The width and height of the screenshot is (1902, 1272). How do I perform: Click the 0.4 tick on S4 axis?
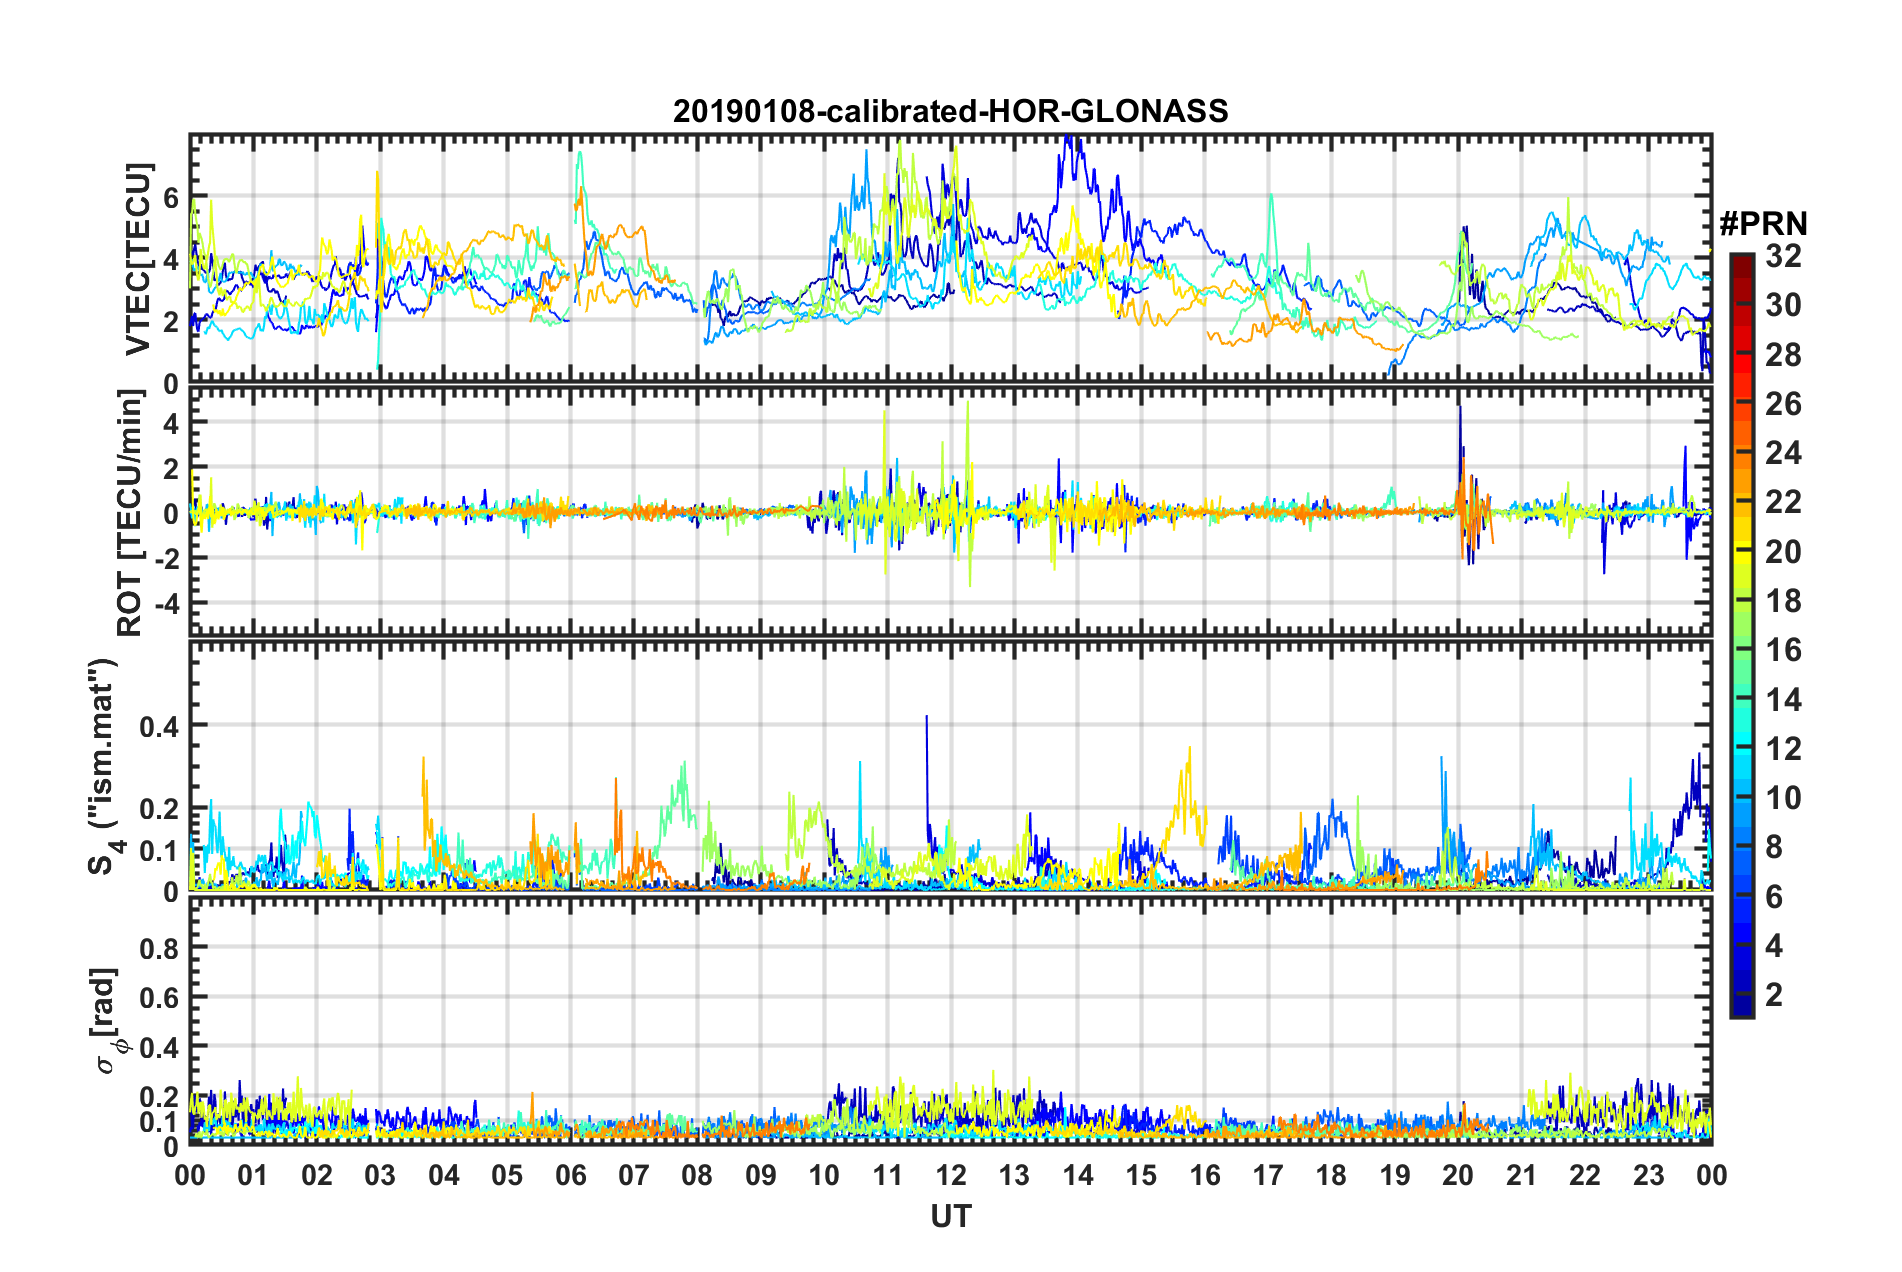160,726
